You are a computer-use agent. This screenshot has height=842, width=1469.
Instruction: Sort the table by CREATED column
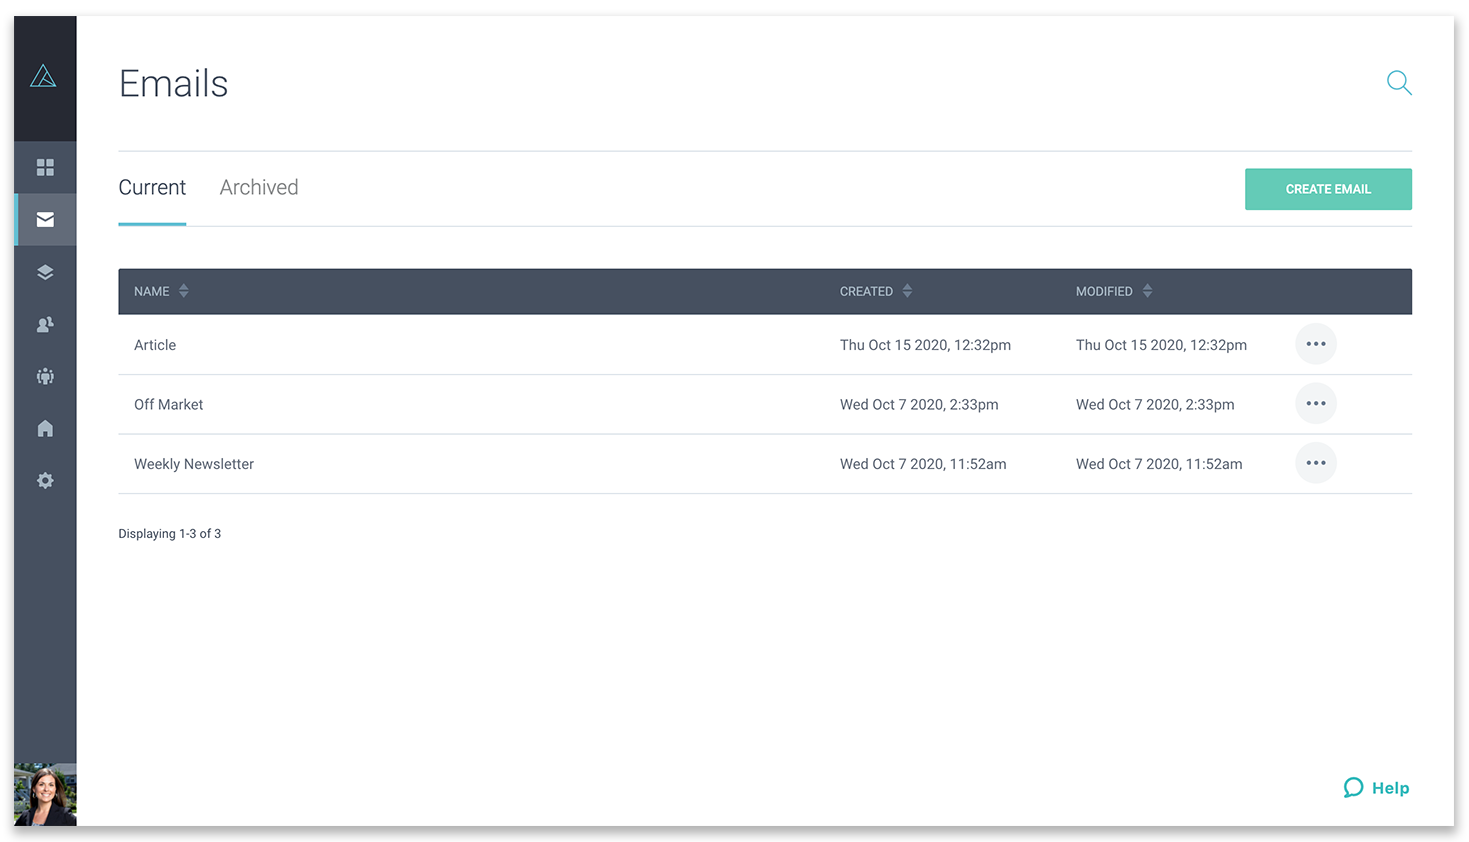pyautogui.click(x=876, y=291)
